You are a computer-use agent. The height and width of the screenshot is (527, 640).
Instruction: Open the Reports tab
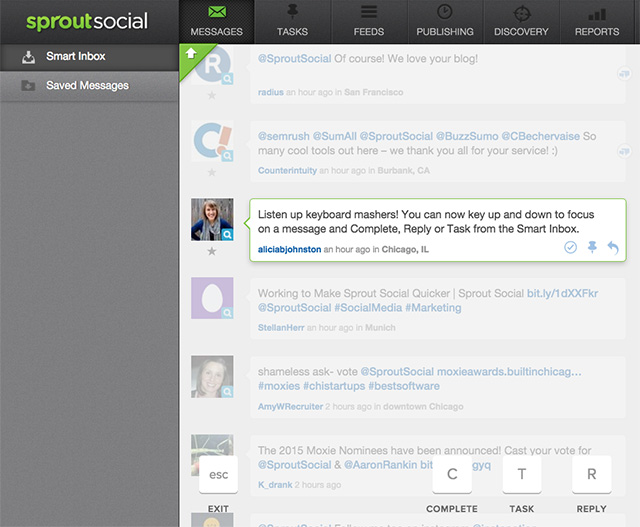tap(597, 22)
